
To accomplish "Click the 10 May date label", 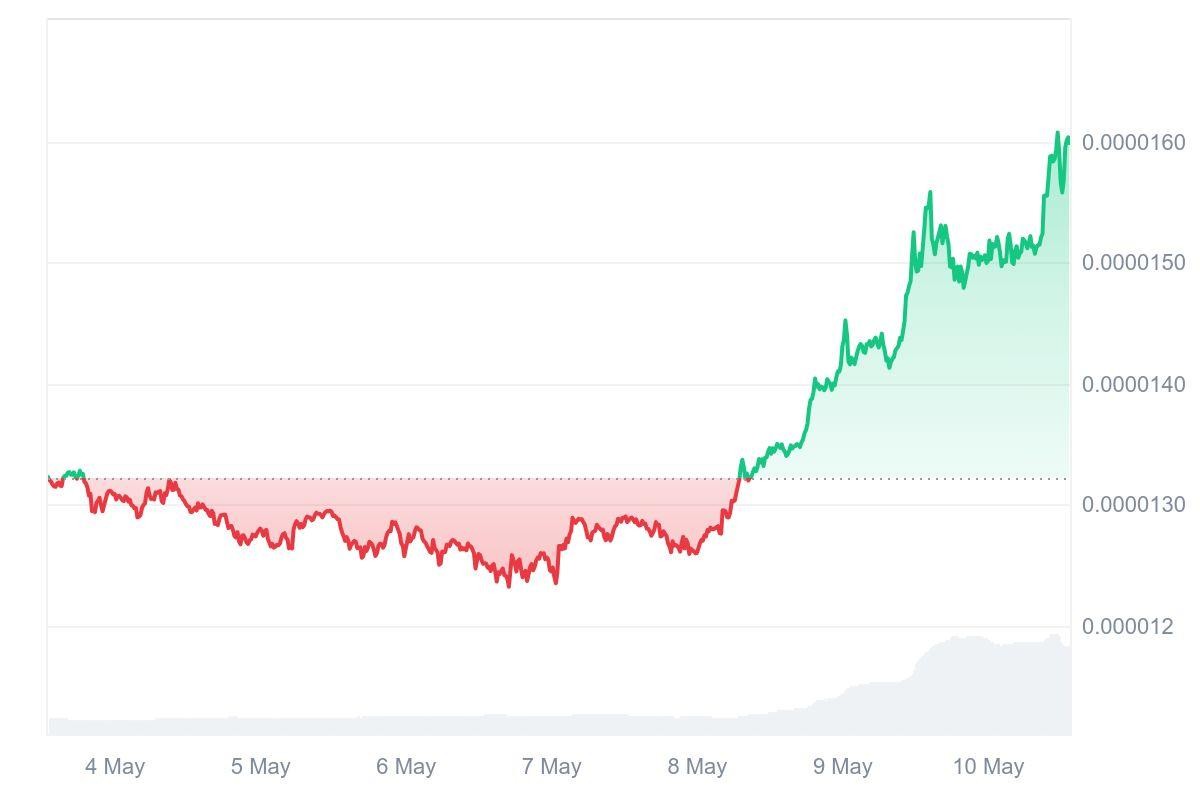I will point(988,767).
